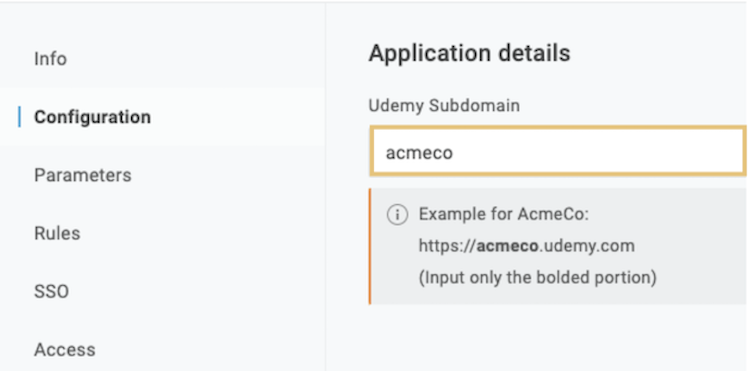Focus the Udemy Subdomain input field
Screen dimensions: 750x371
pyautogui.click(x=558, y=152)
